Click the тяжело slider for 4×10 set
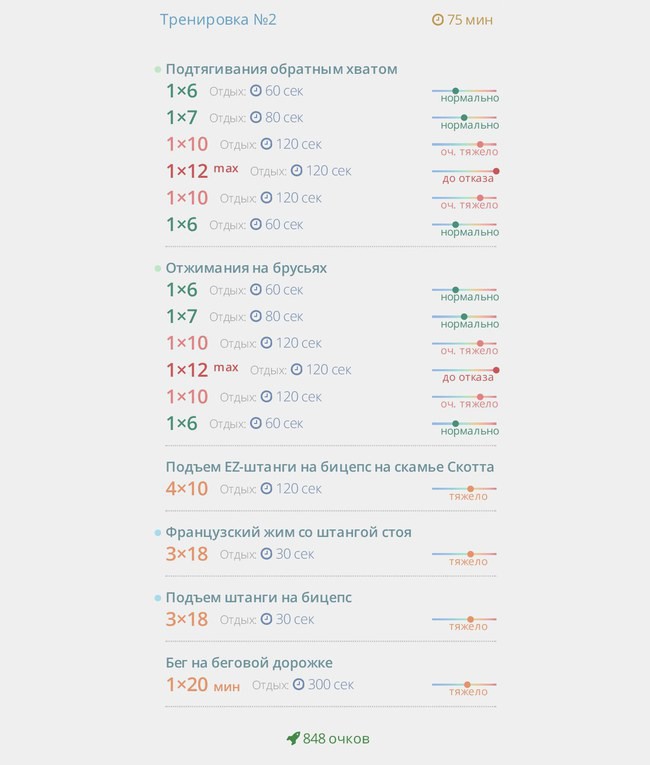The width and height of the screenshot is (650, 765). [x=465, y=488]
